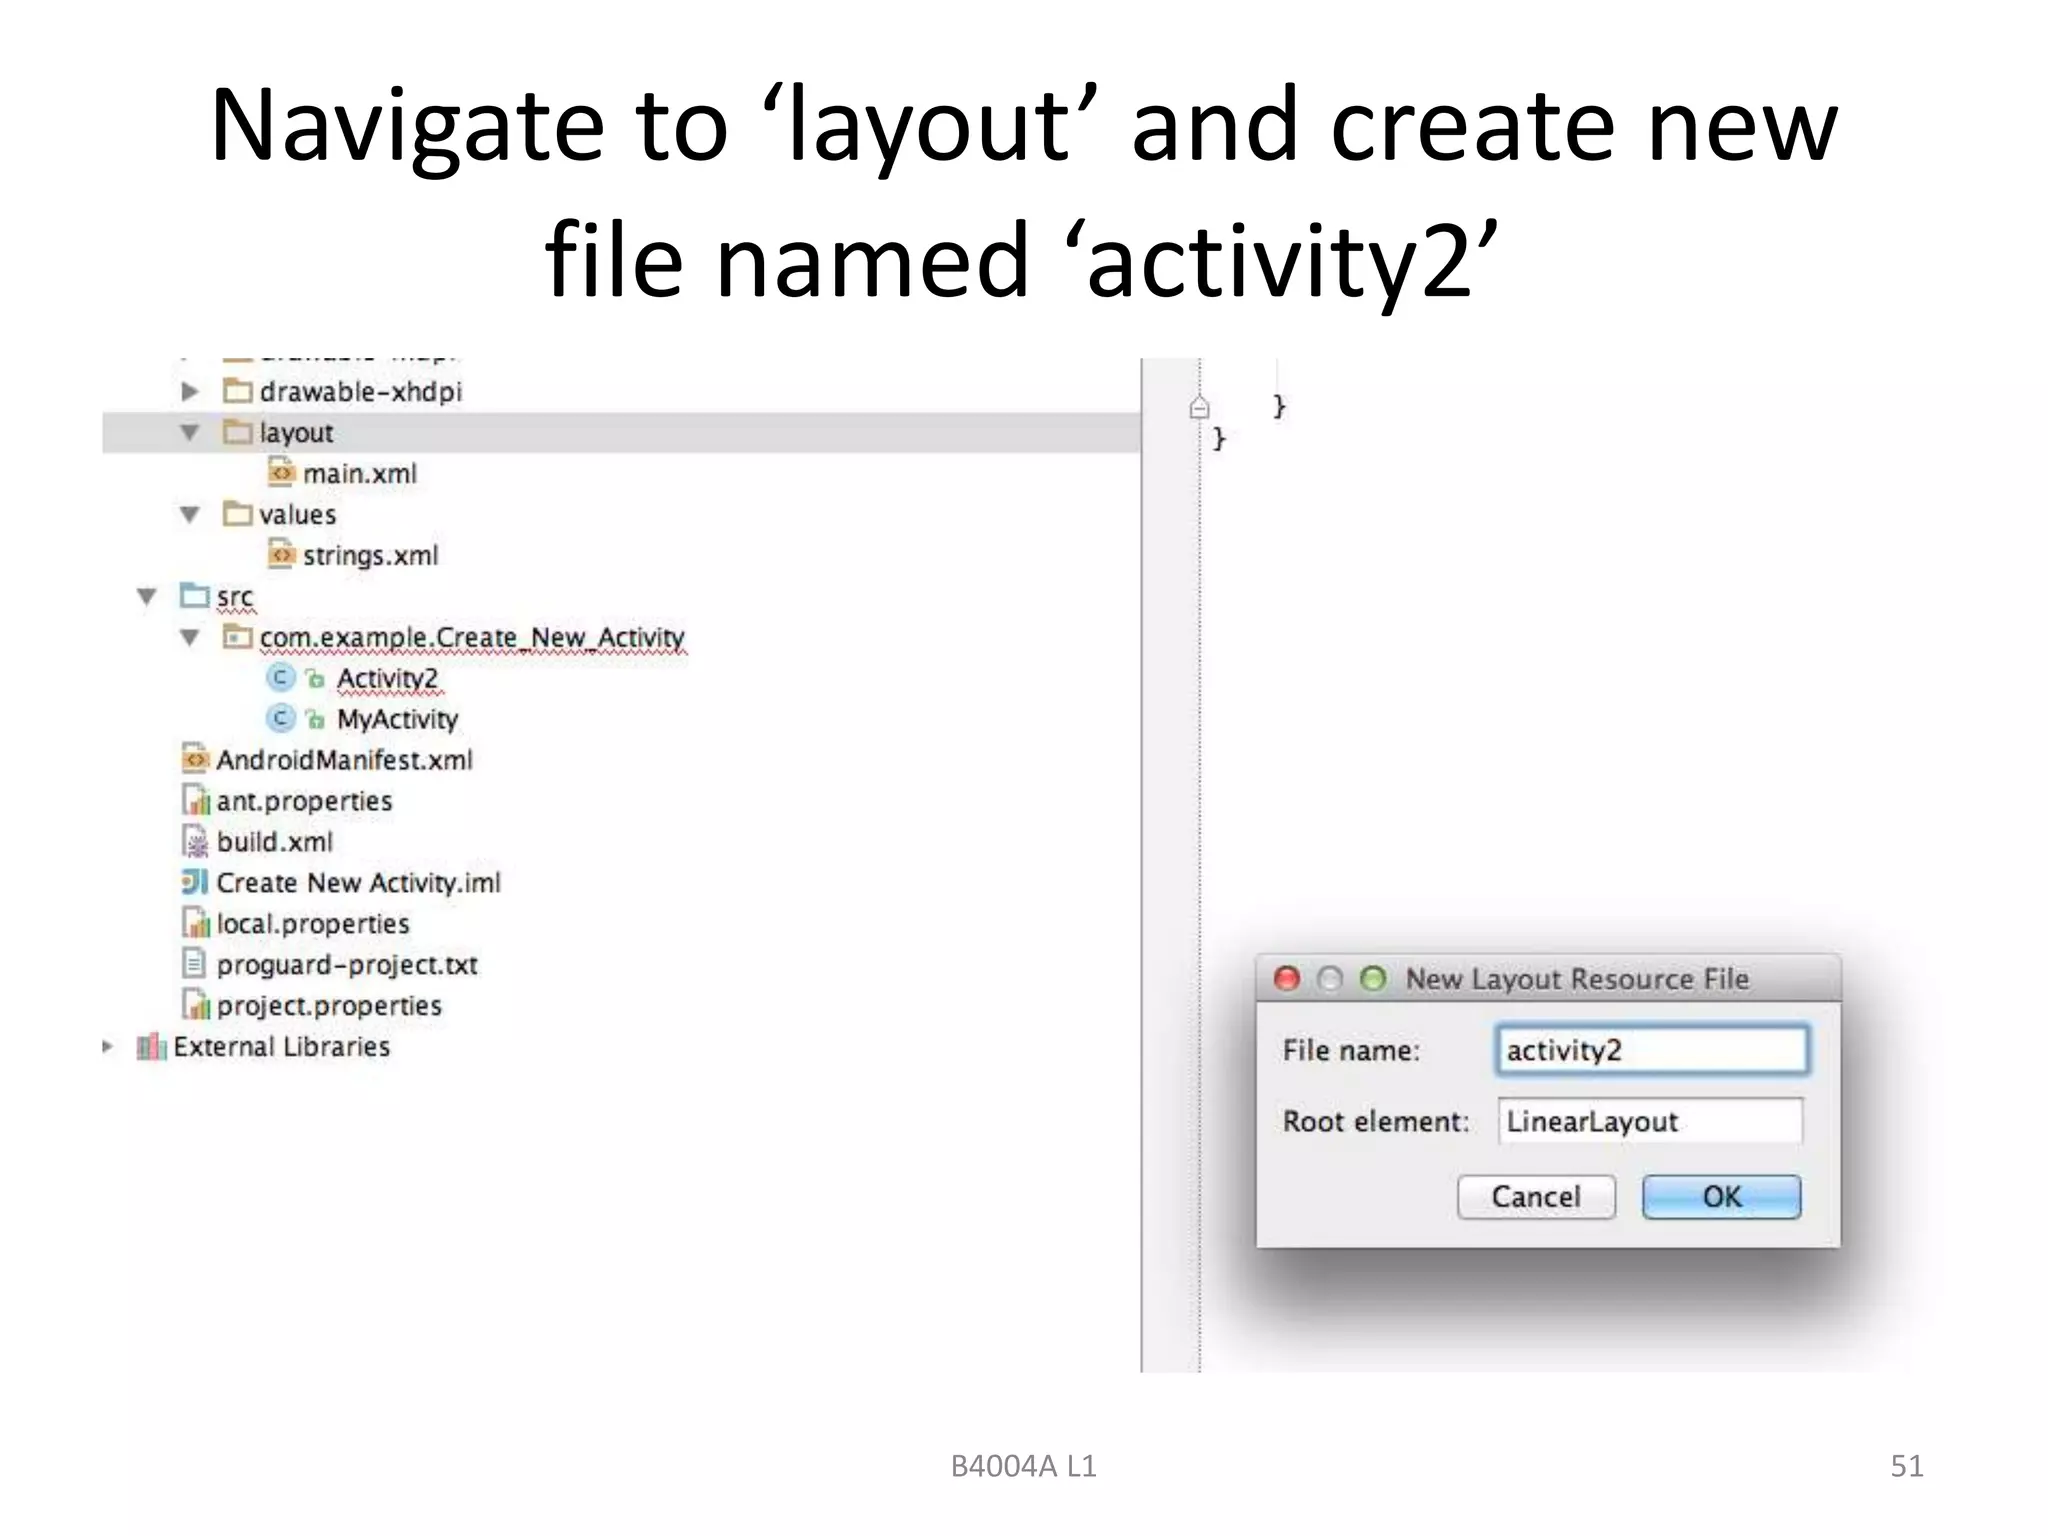
Task: Confirm the dialog with OK
Action: [1721, 1197]
